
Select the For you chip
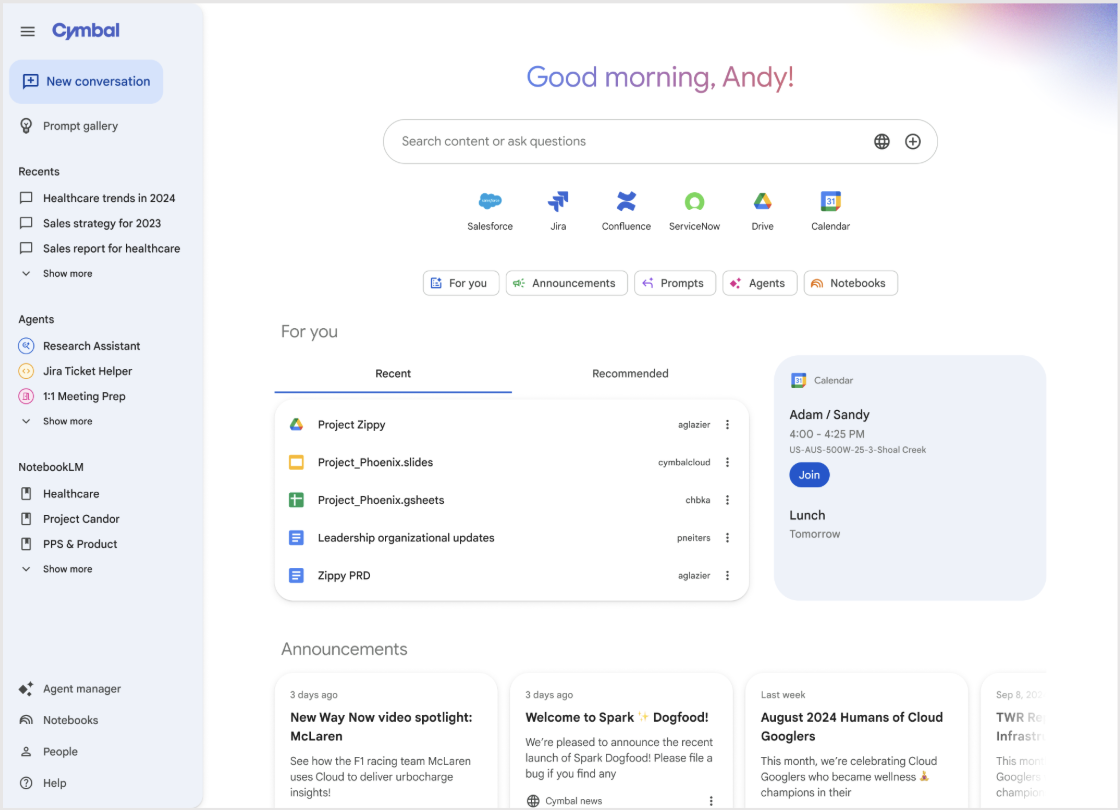coord(461,283)
